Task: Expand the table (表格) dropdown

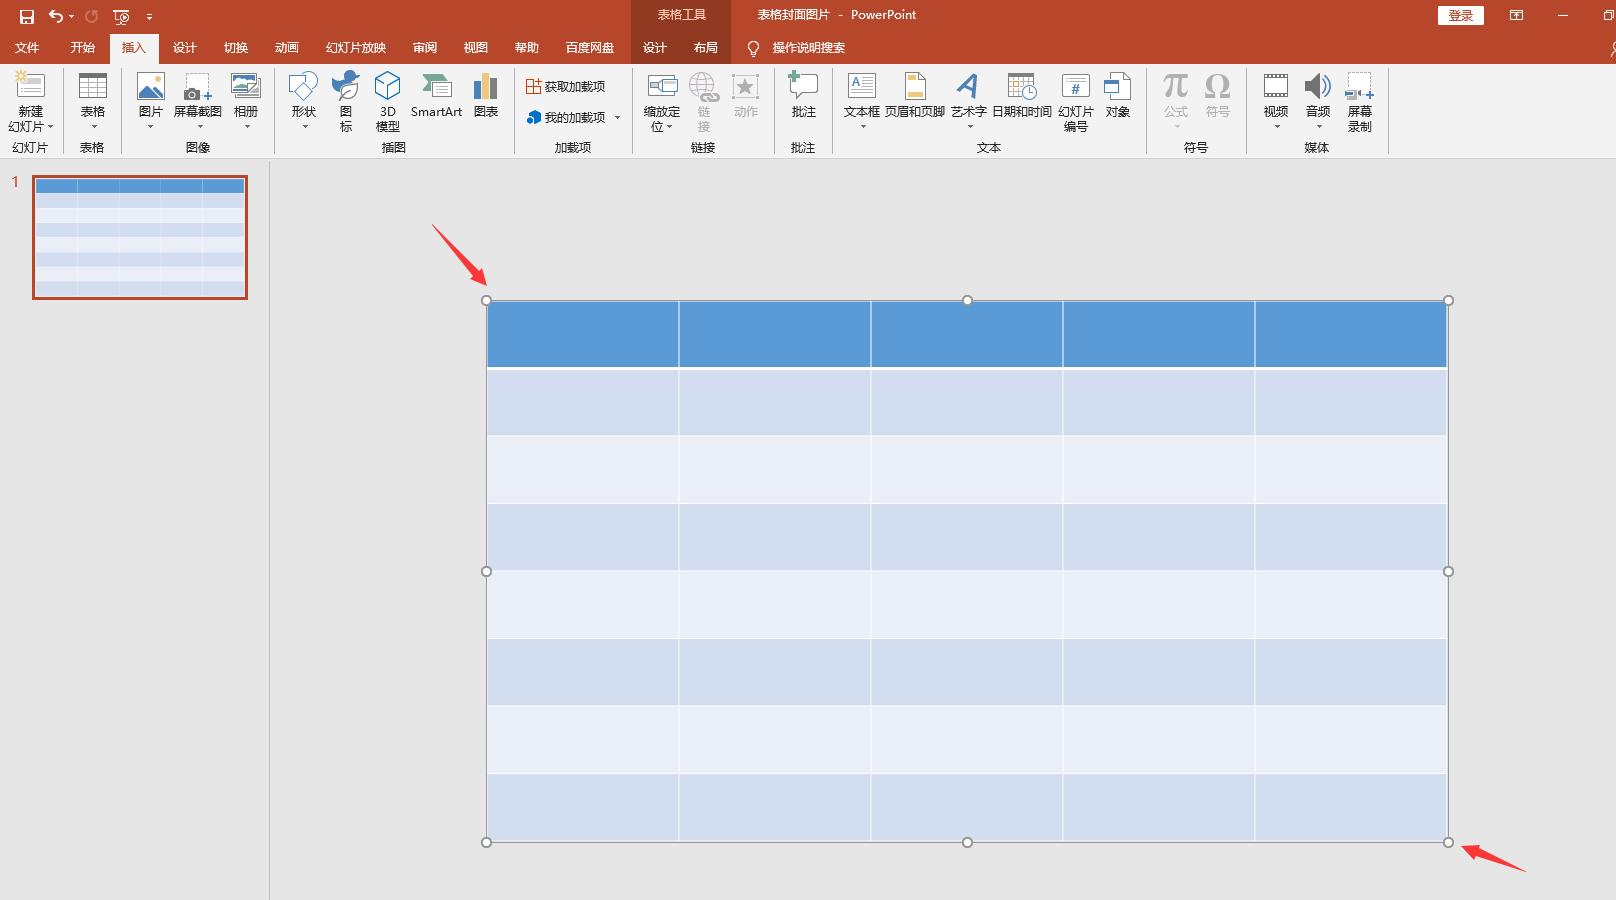Action: click(x=93, y=127)
